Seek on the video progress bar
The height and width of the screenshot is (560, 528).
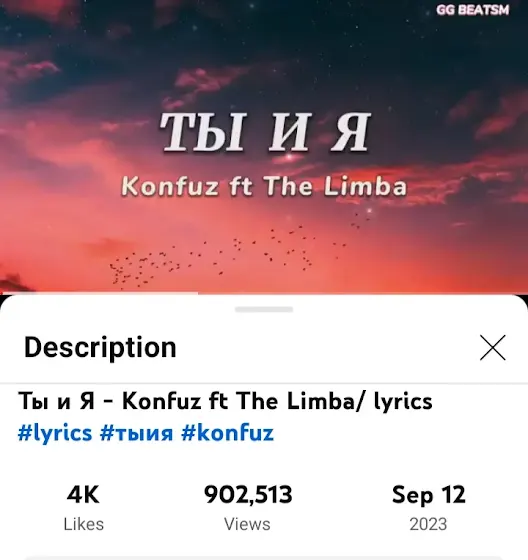264,294
